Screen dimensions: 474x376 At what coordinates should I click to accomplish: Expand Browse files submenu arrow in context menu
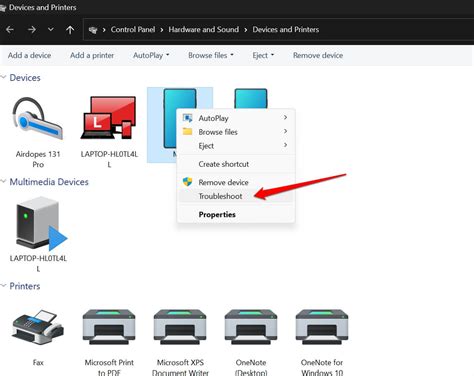coord(285,131)
